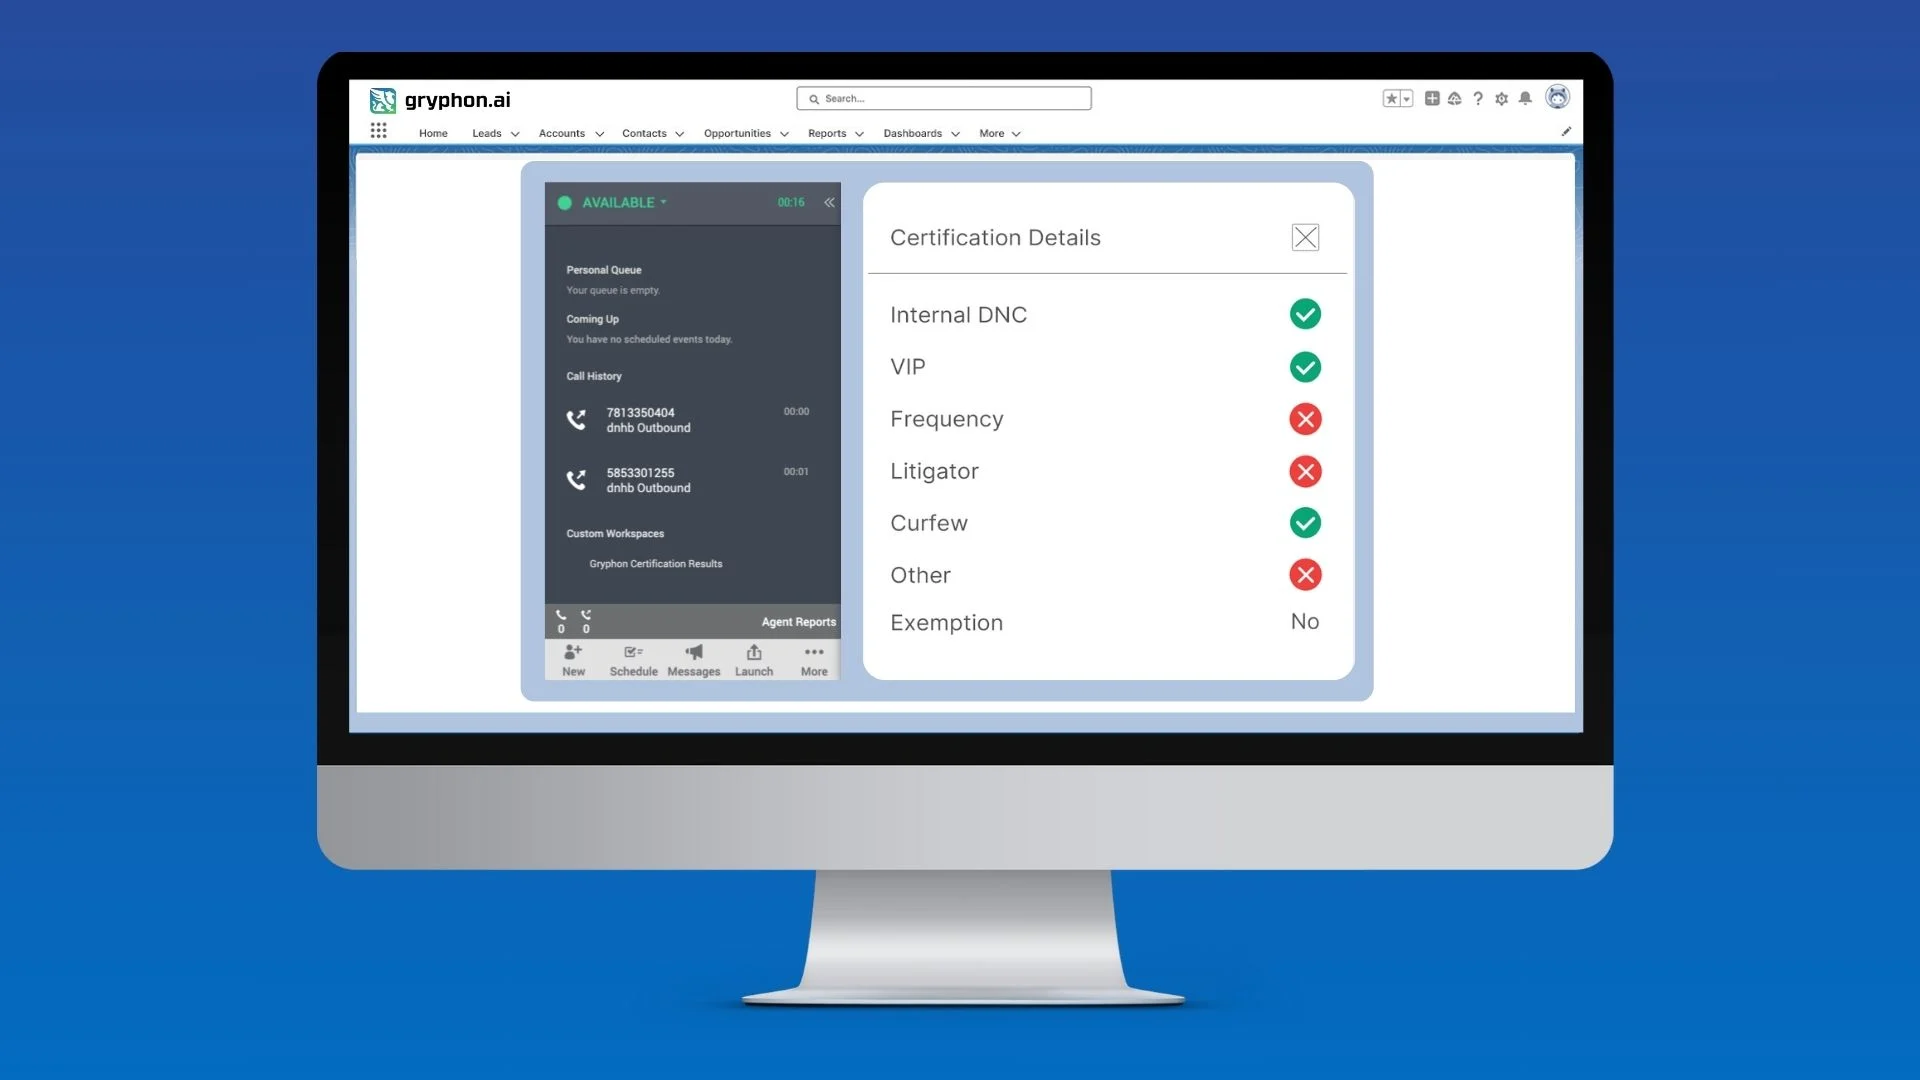Open the notifications bell
Image resolution: width=1920 pixels, height=1080 pixels.
coord(1525,98)
